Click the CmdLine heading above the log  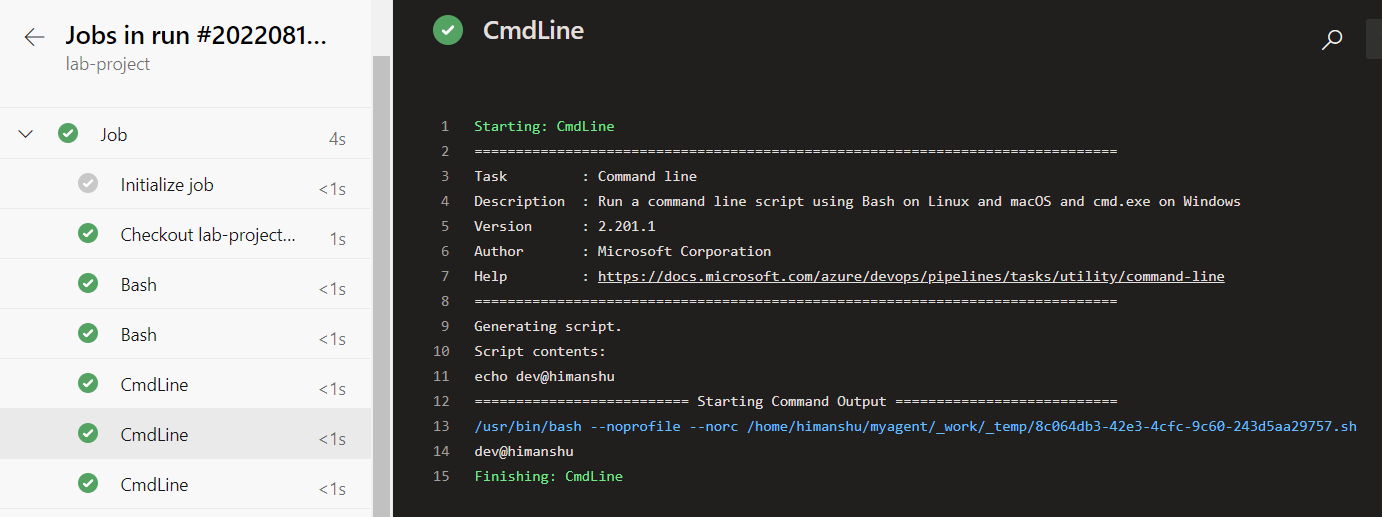pyautogui.click(x=533, y=30)
